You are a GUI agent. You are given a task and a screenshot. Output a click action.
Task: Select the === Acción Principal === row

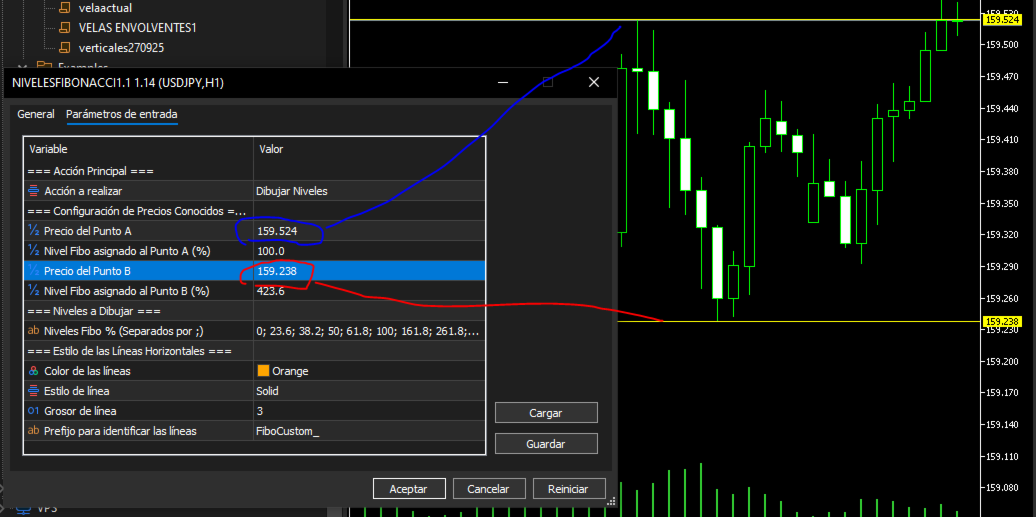pyautogui.click(x=254, y=171)
